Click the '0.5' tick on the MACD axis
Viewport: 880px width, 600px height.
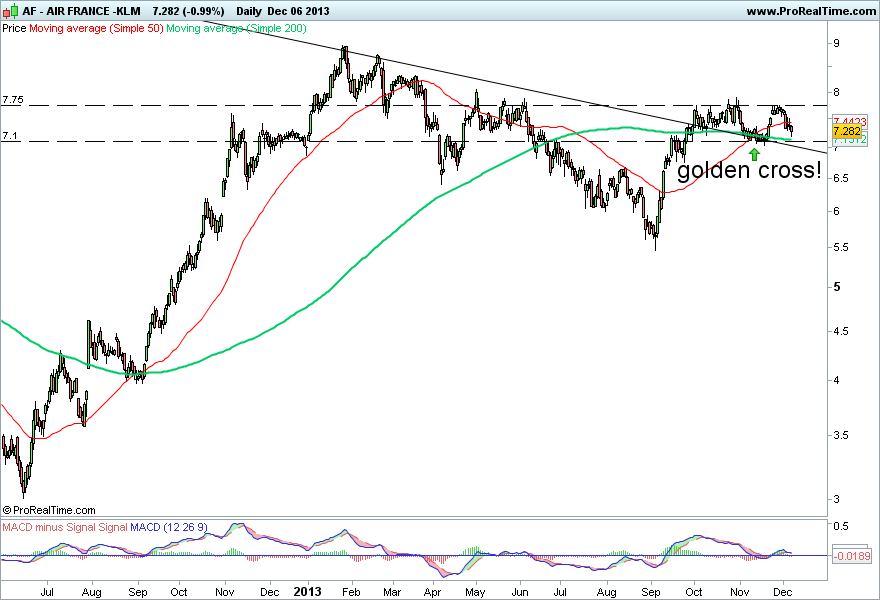pos(840,526)
